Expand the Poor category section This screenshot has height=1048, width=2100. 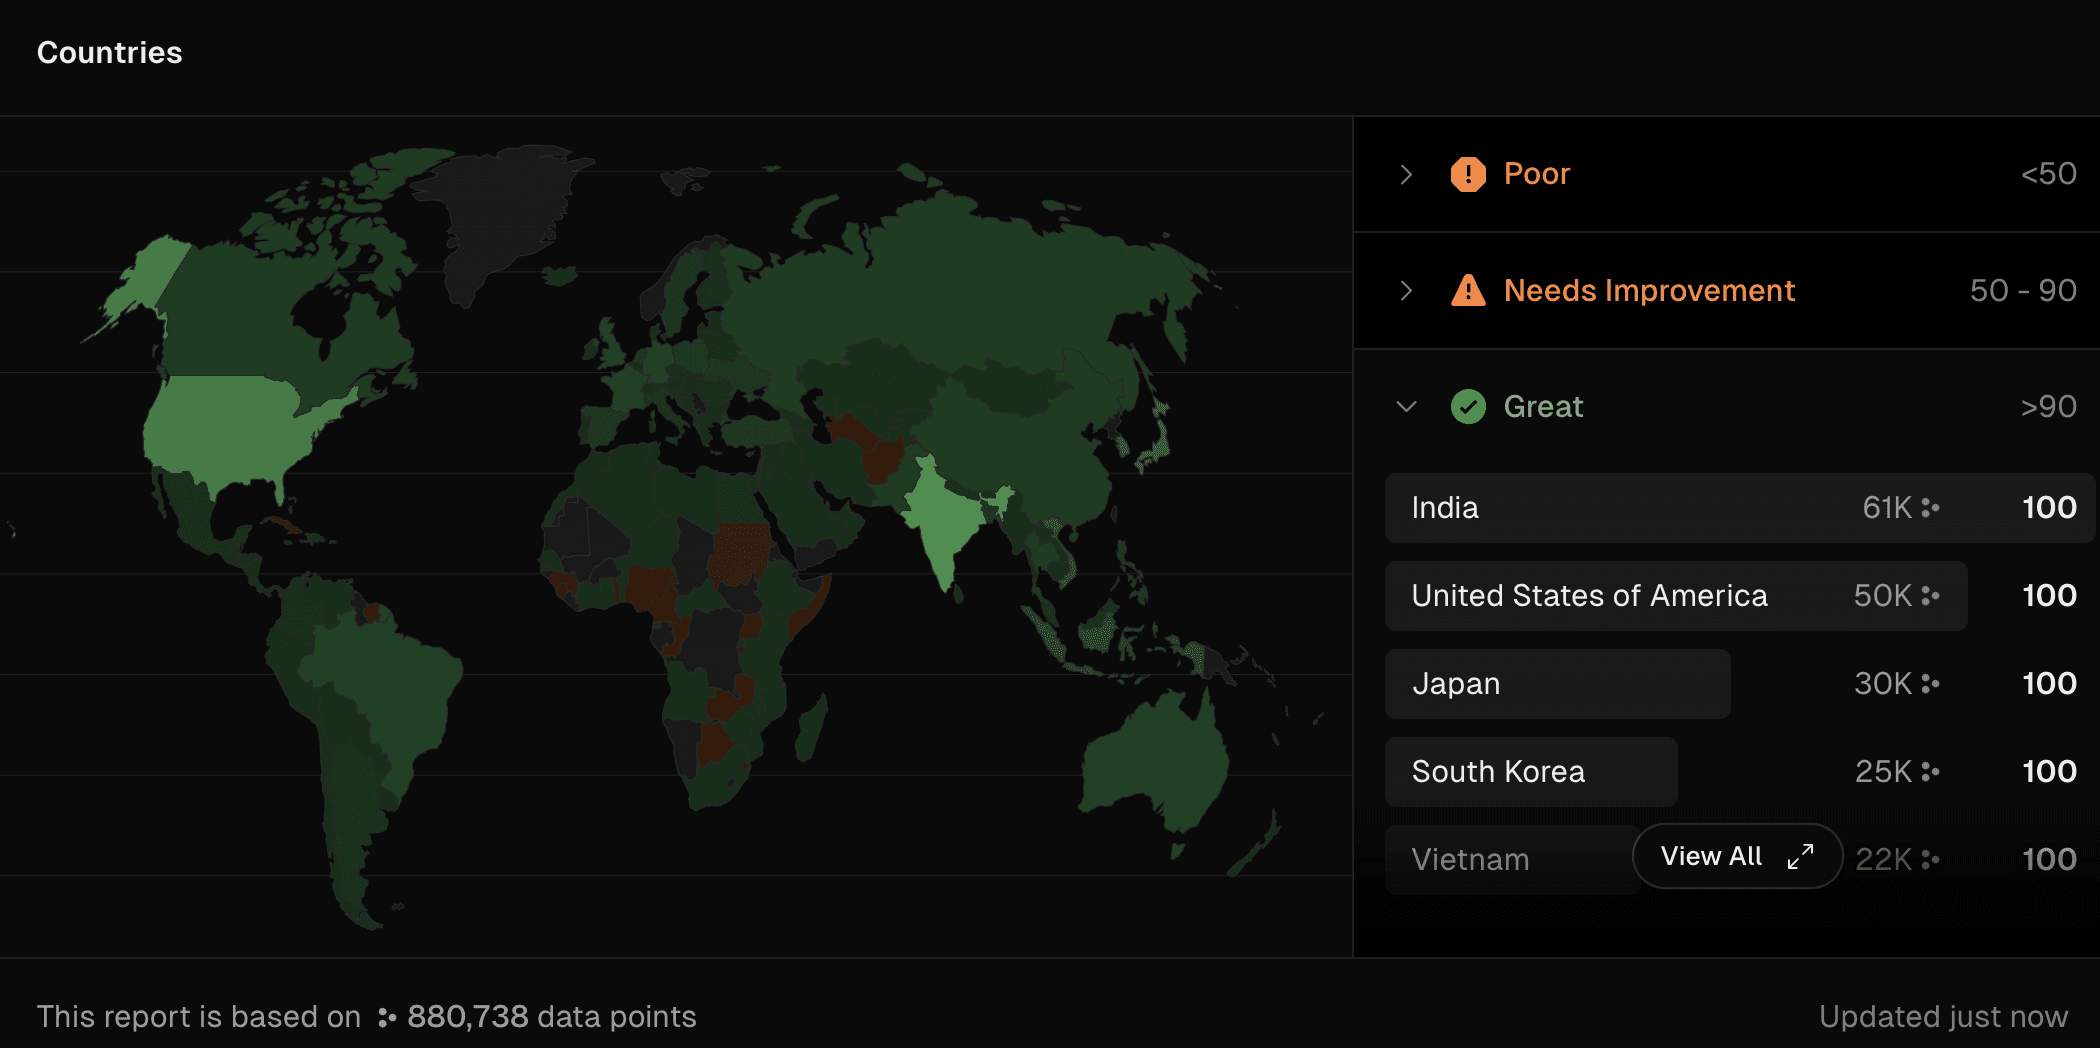pyautogui.click(x=1406, y=173)
